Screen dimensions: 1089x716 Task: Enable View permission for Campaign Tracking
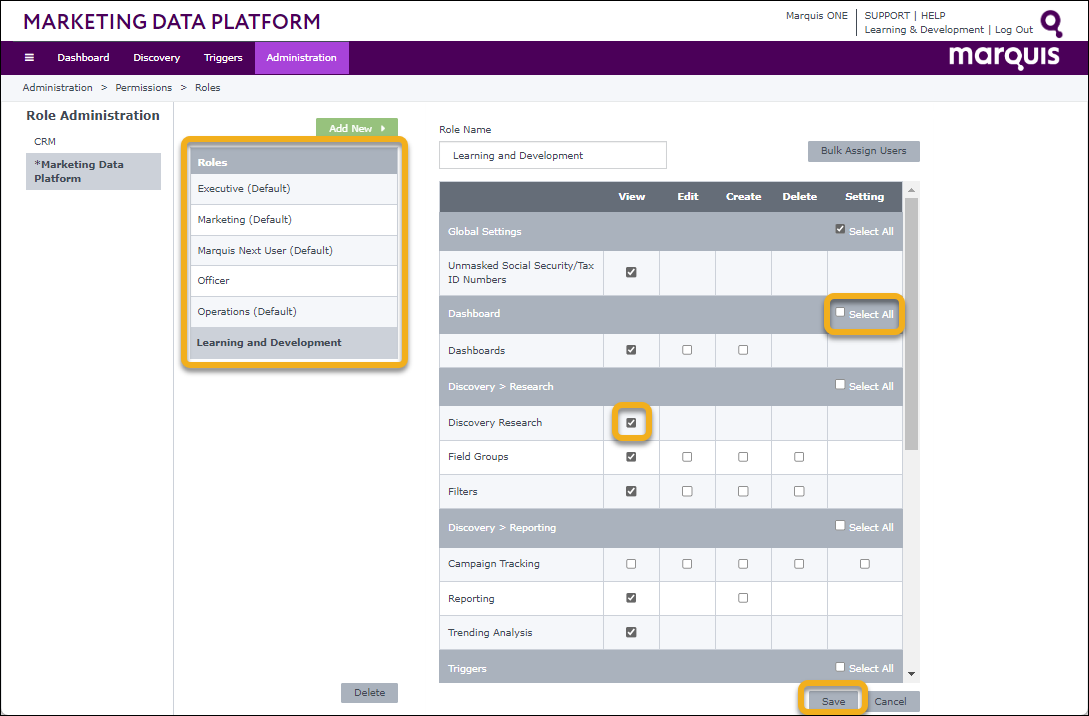pos(631,564)
